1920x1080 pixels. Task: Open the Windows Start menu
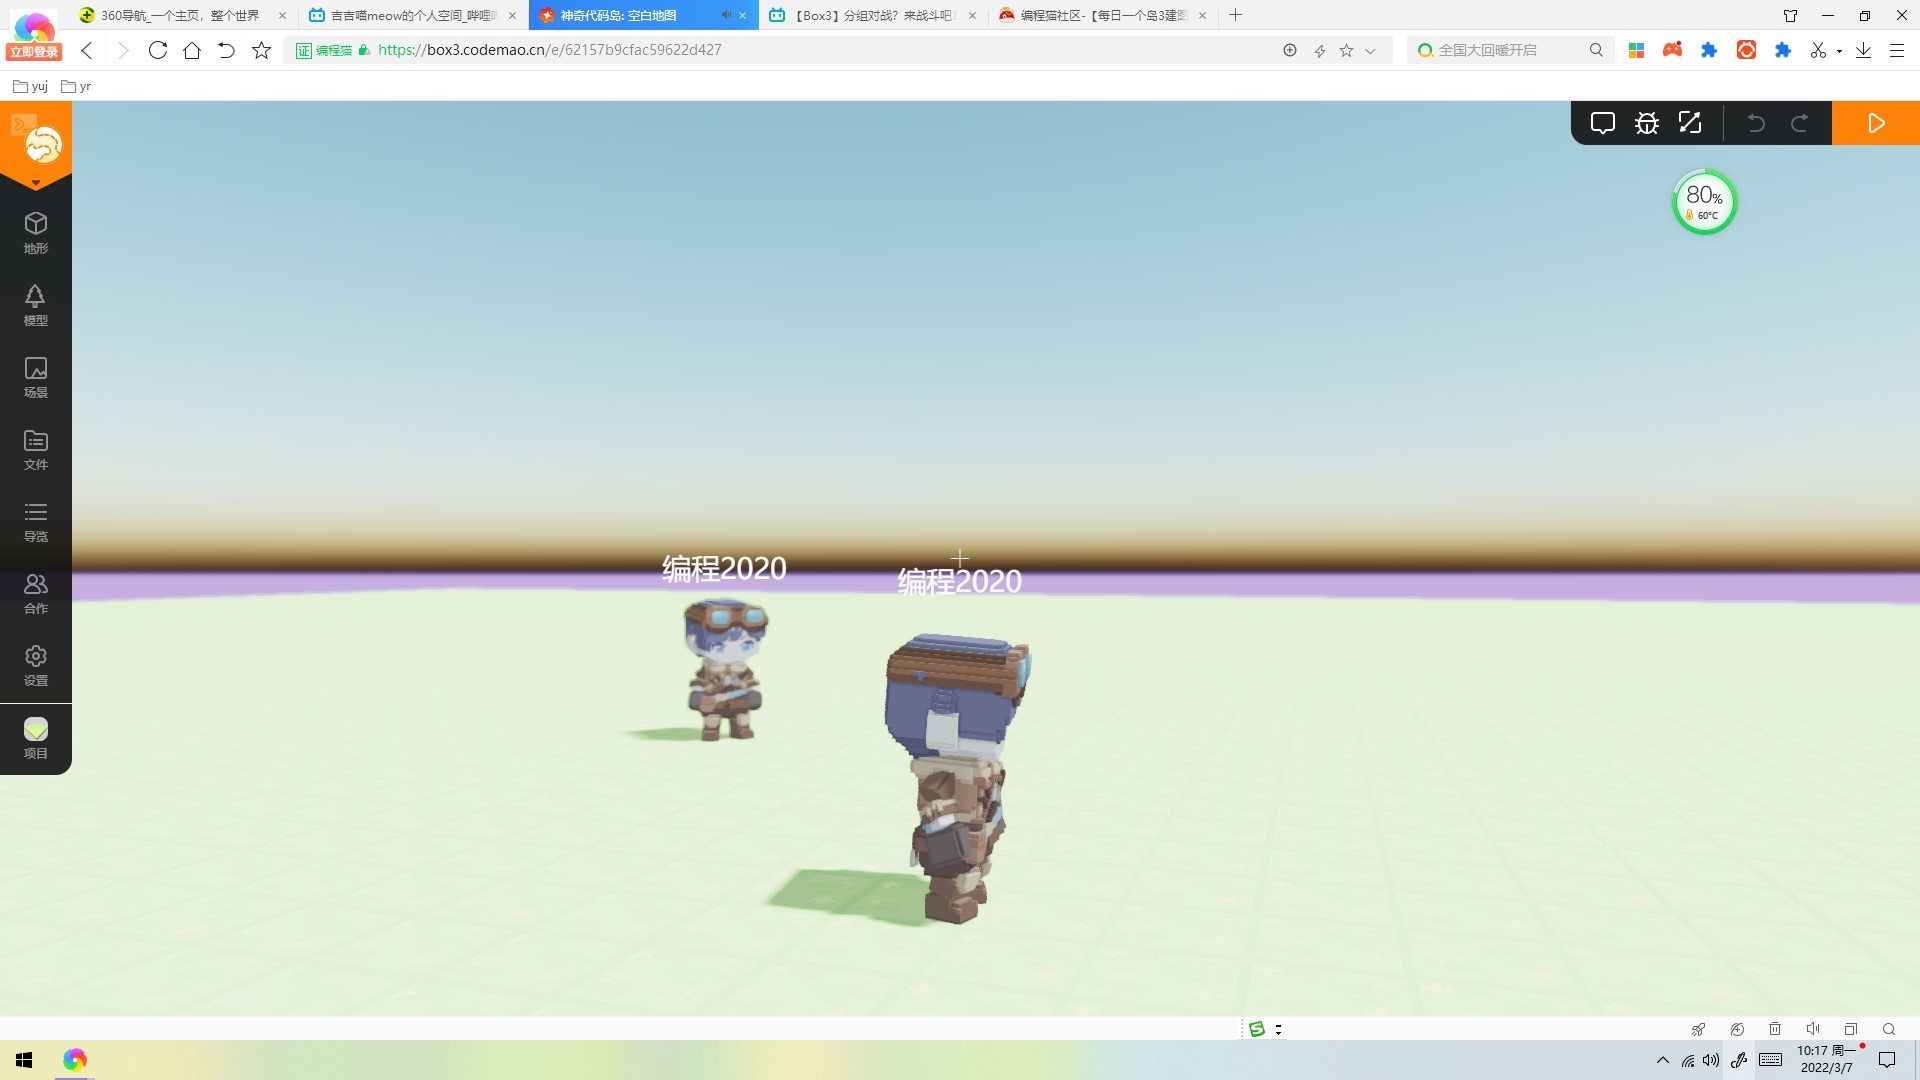24,1060
